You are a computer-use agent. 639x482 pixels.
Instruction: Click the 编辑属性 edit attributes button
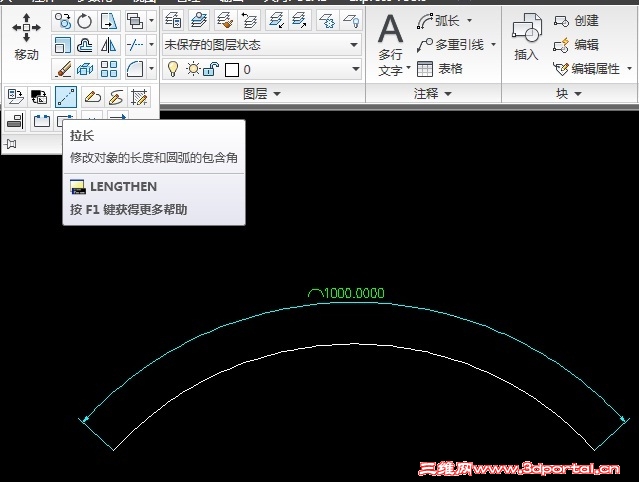[587, 68]
